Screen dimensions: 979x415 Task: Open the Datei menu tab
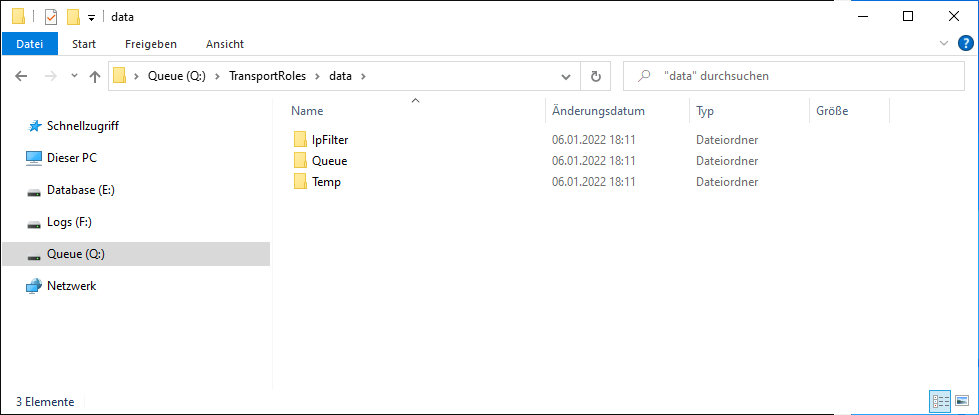30,44
